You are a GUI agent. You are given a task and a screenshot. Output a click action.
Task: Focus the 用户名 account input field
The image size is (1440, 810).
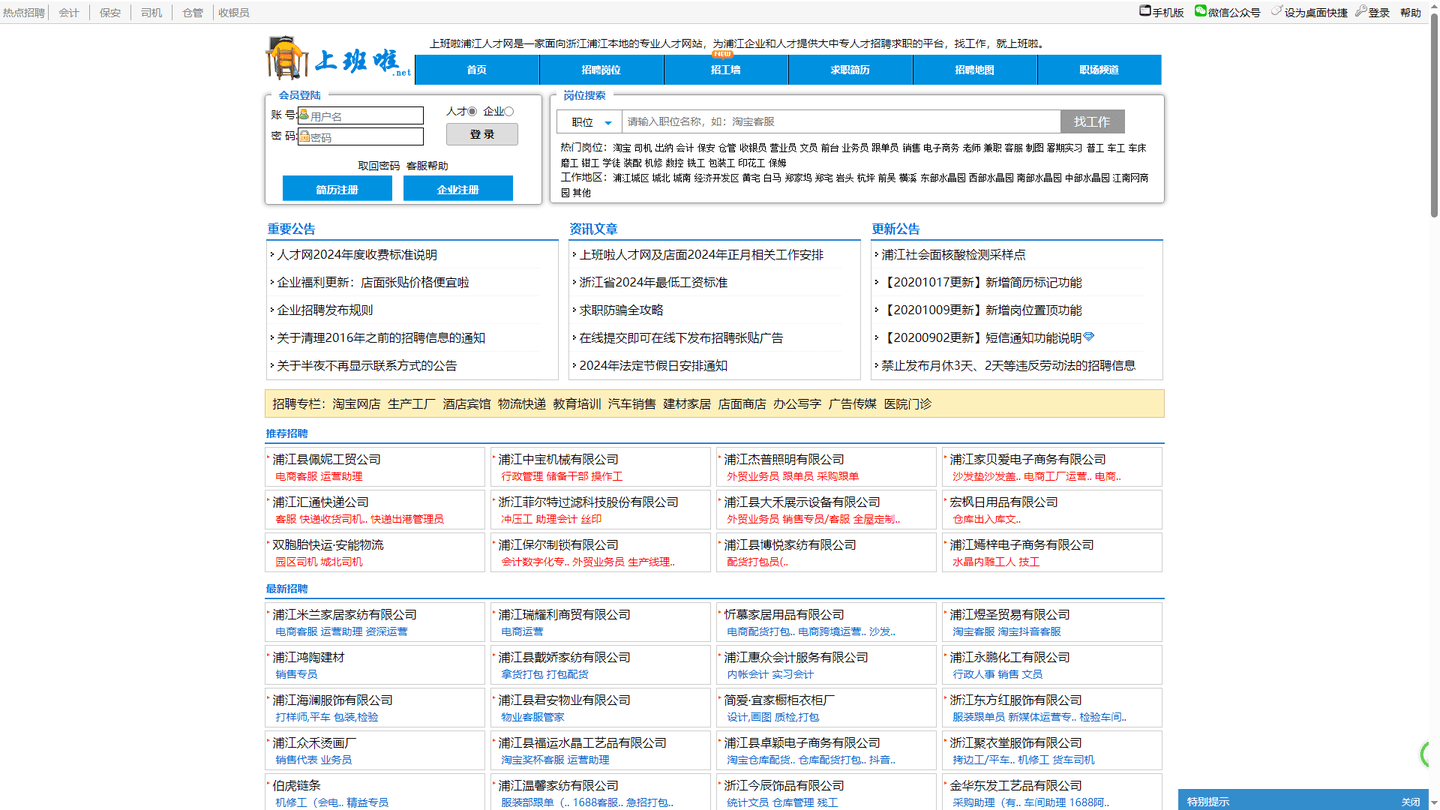pyautogui.click(x=360, y=116)
